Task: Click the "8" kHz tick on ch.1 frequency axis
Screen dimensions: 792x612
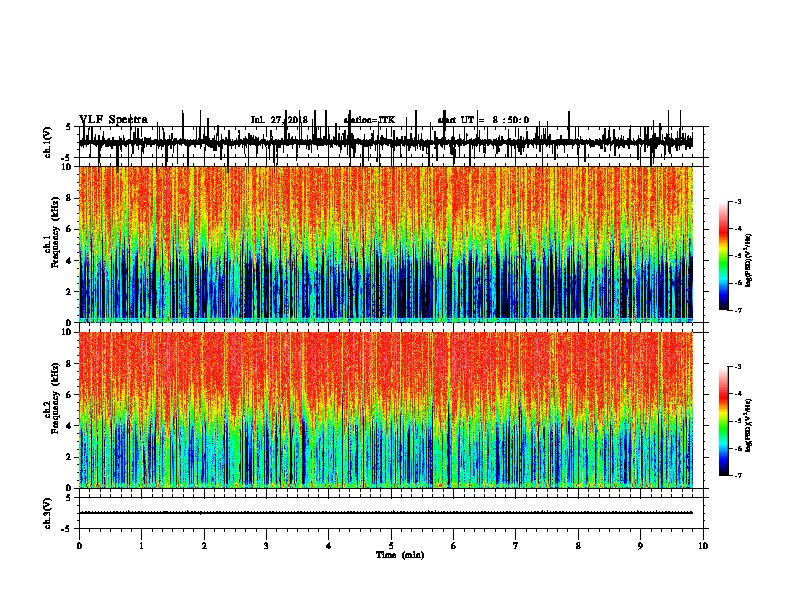Action: click(70, 198)
